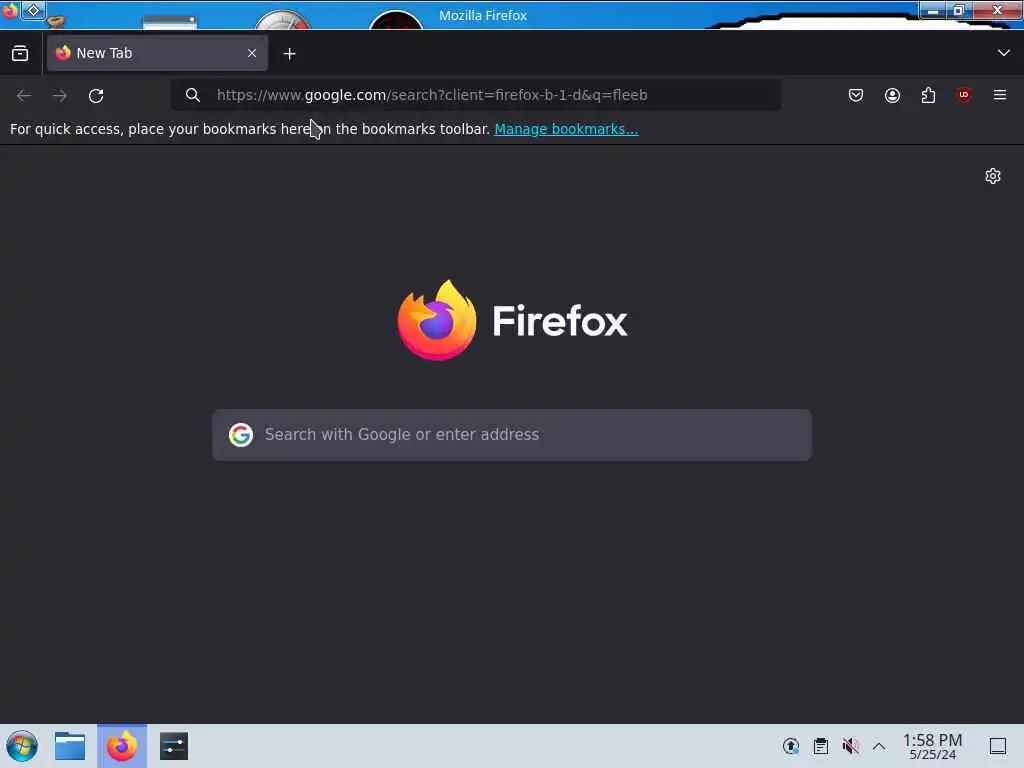The image size is (1024, 768).
Task: Expand the List all tabs chevron
Action: coord(1004,53)
